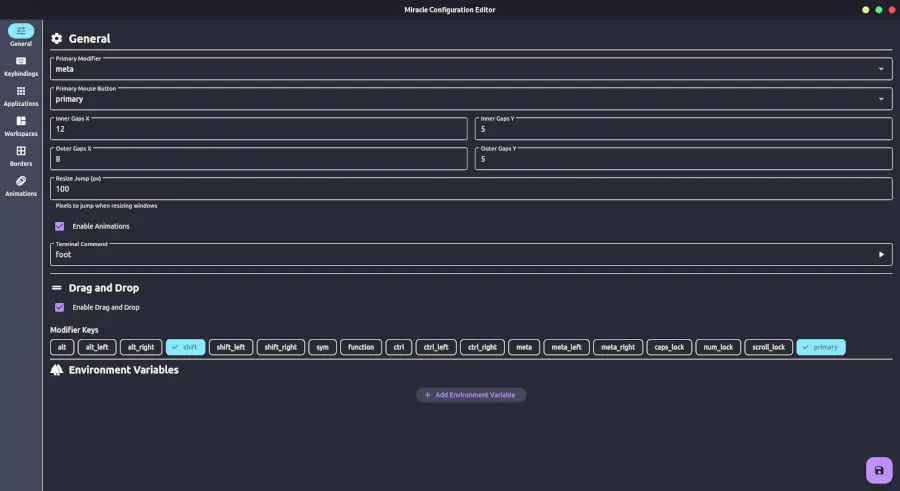The height and width of the screenshot is (491, 900).
Task: Go to the Workspaces section
Action: (x=21, y=125)
